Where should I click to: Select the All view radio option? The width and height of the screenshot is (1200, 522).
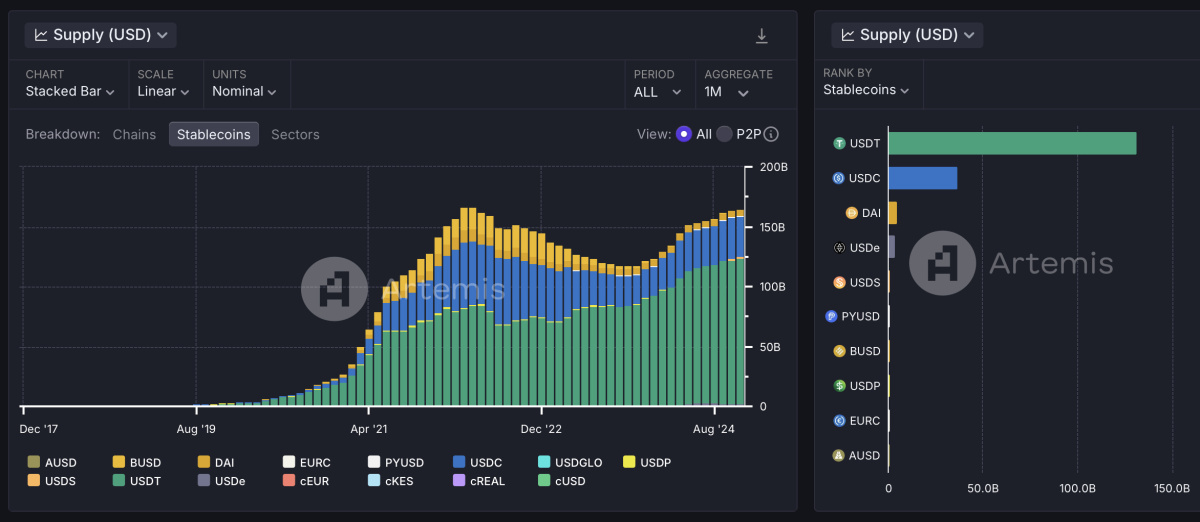click(x=684, y=134)
